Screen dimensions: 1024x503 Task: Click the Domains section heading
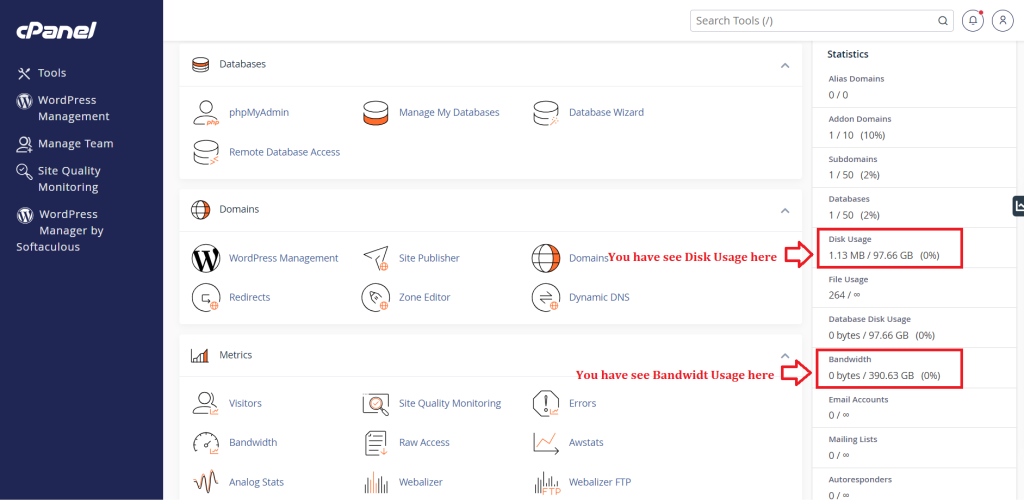click(x=239, y=209)
